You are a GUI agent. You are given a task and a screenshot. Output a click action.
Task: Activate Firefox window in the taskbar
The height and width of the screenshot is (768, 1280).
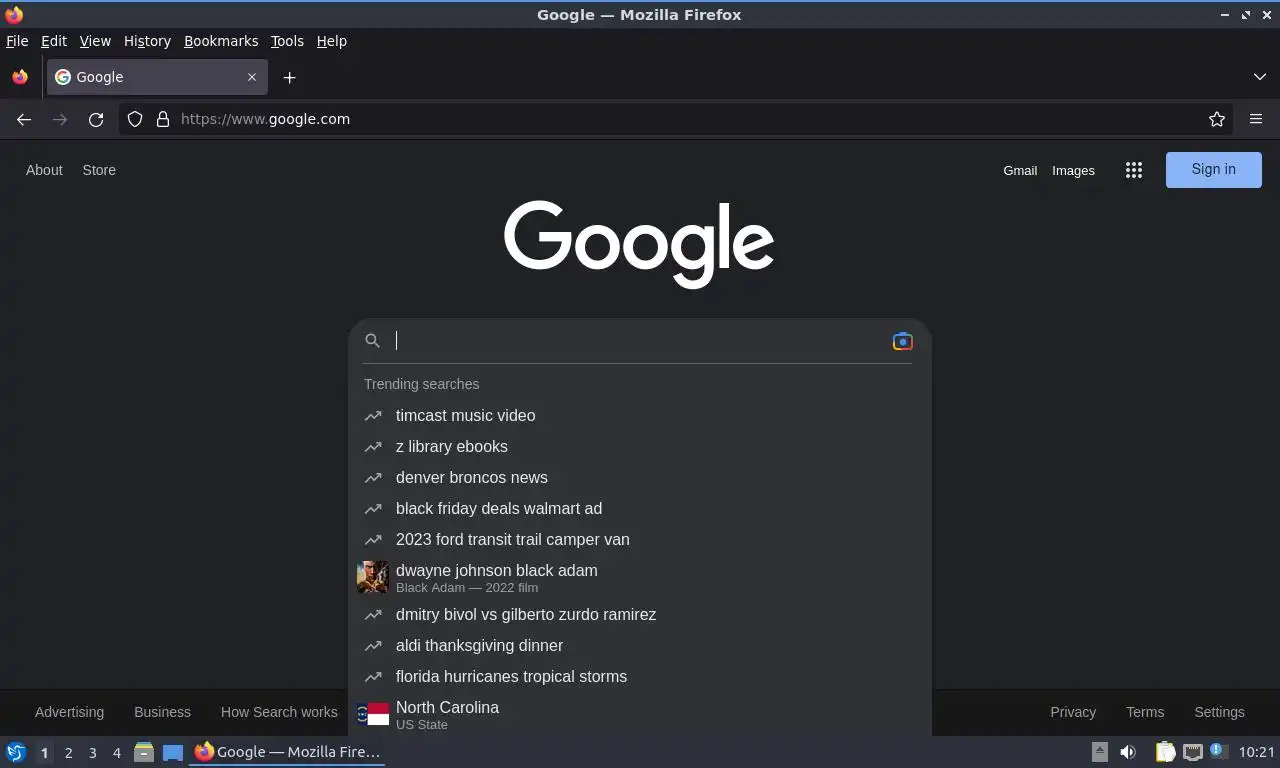click(288, 752)
